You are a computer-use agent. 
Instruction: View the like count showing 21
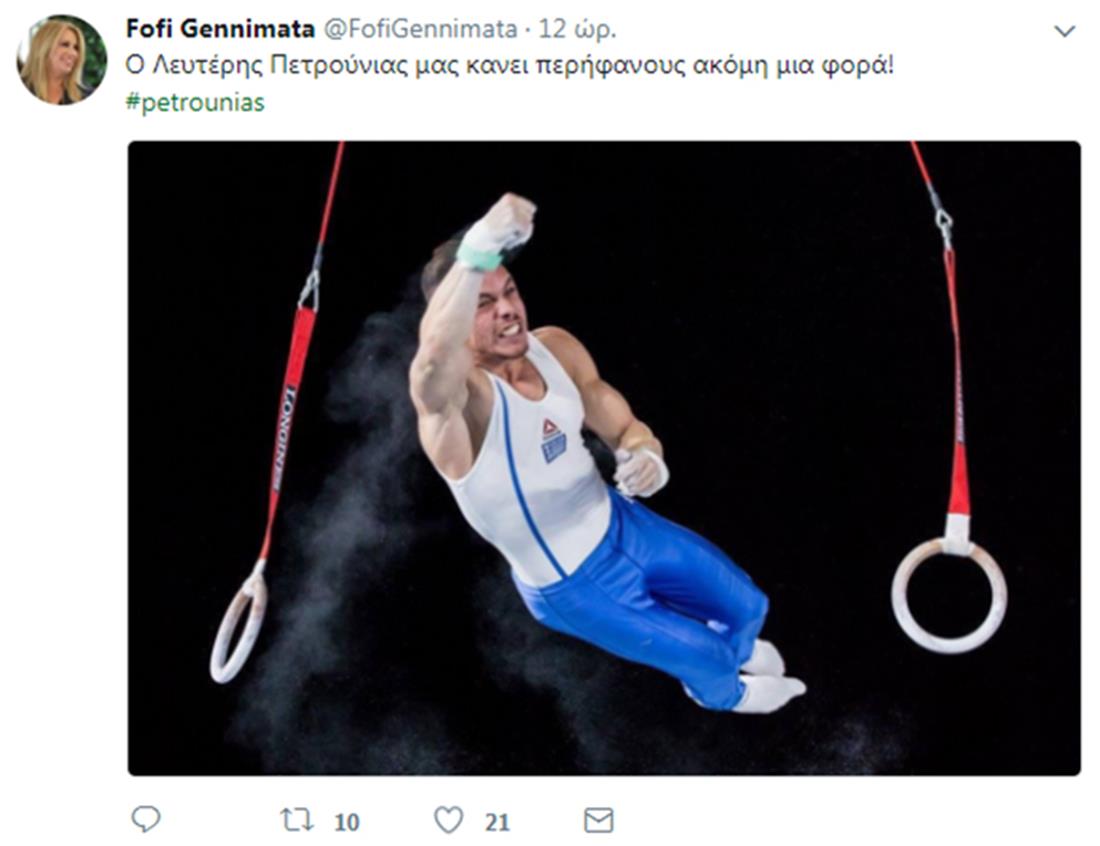click(x=497, y=821)
